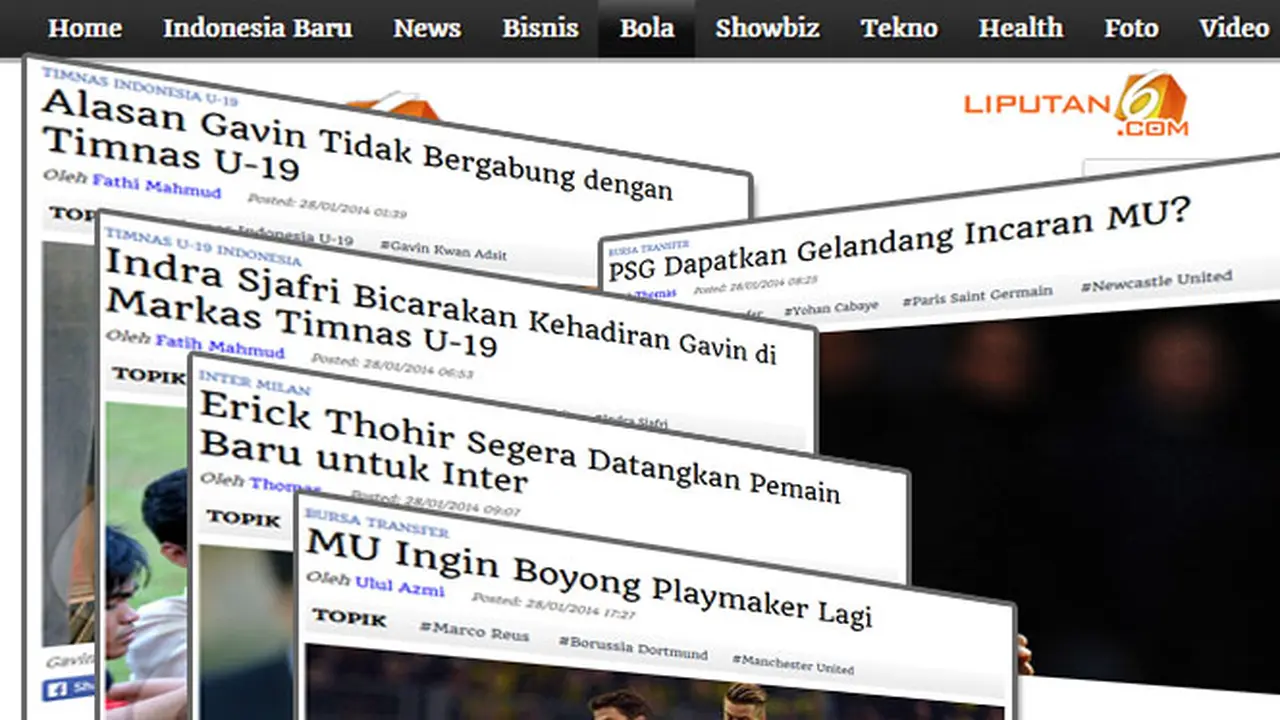Go to the Tekno section
The image size is (1280, 720).
pyautogui.click(x=899, y=28)
